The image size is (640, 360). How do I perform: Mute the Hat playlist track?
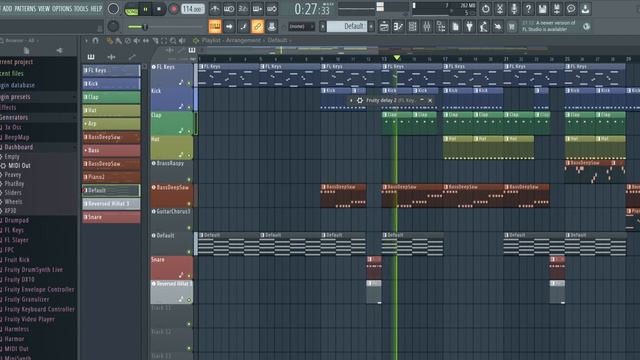click(189, 156)
